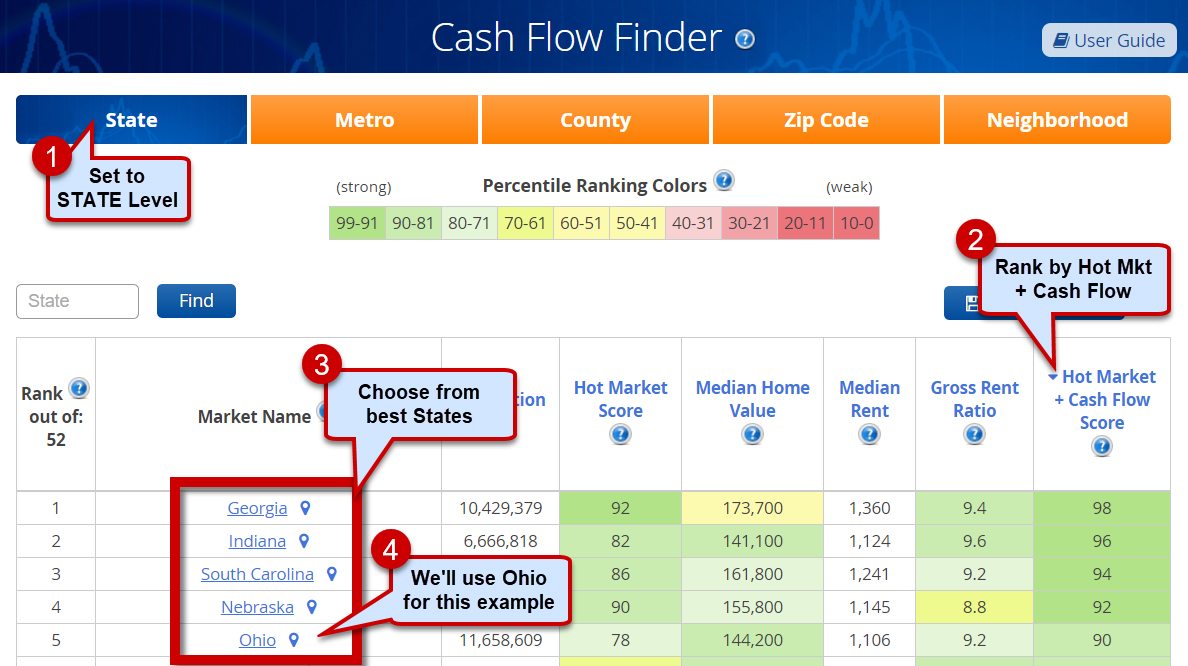
Task: Select Indiana cash flow score 96
Action: [x=1102, y=541]
